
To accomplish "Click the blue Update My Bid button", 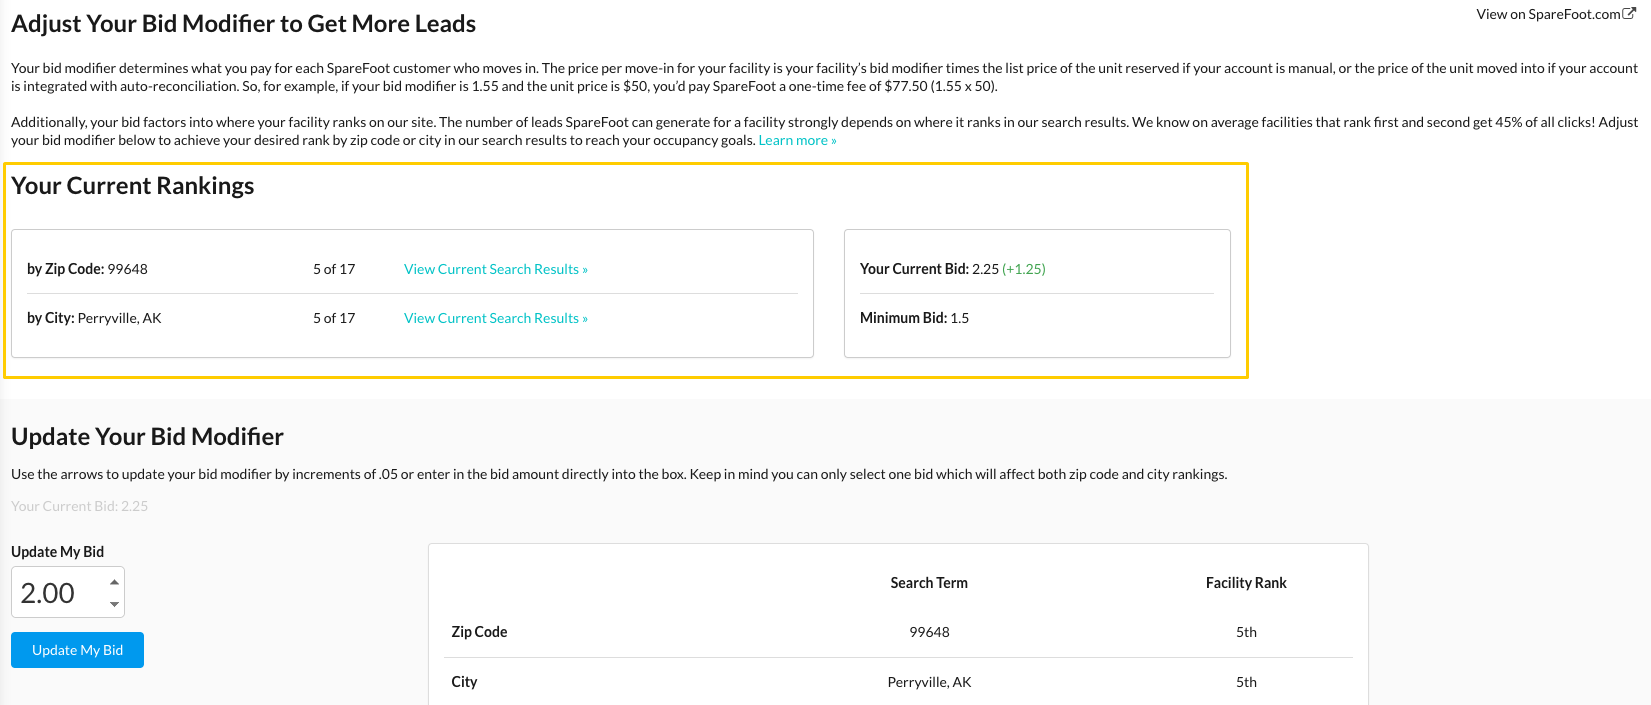I will [77, 650].
